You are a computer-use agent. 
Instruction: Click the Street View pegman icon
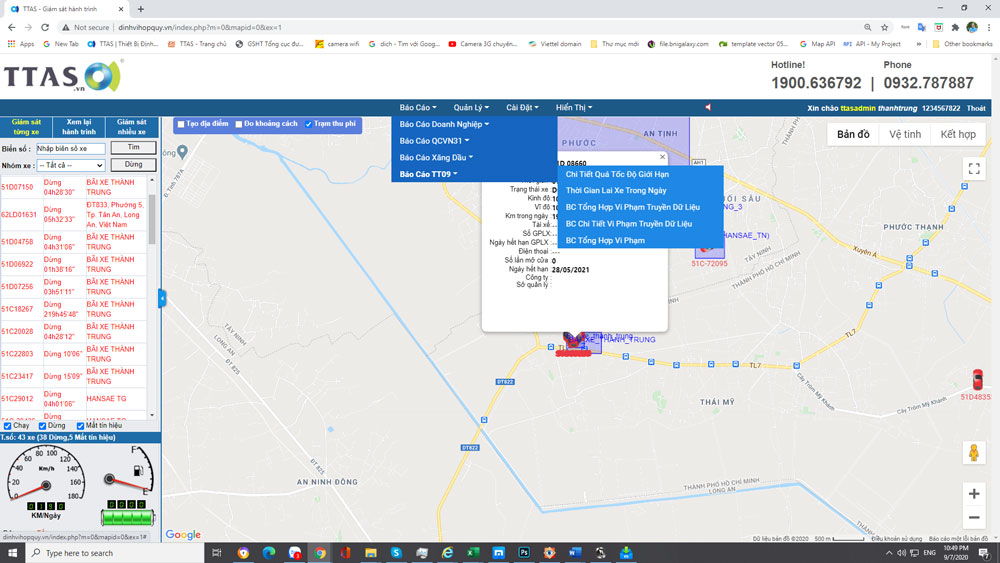(x=974, y=452)
